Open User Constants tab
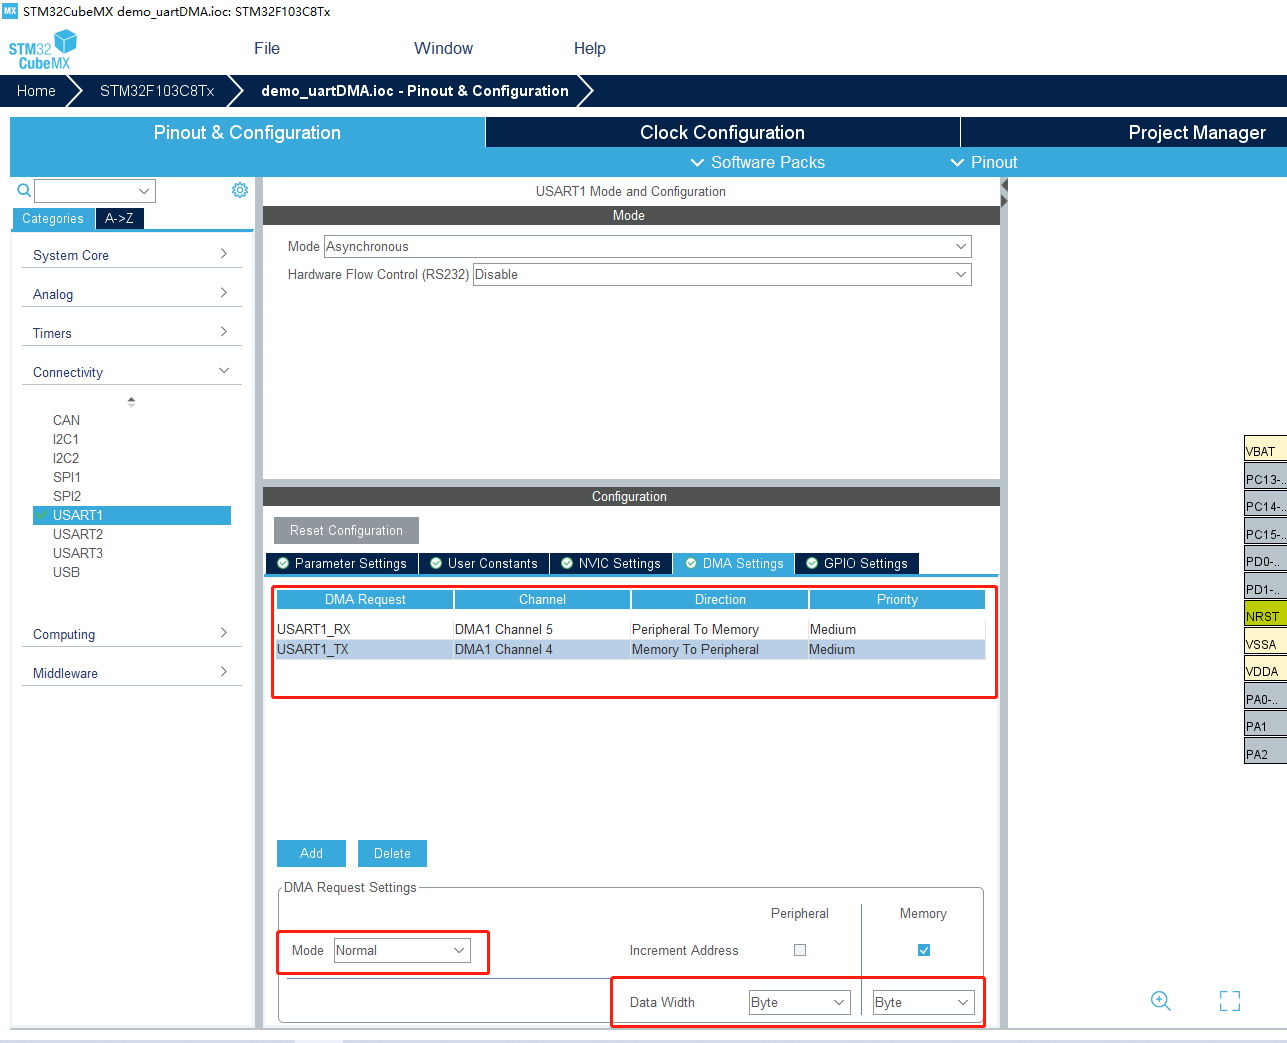The width and height of the screenshot is (1287, 1043). pyautogui.click(x=484, y=563)
